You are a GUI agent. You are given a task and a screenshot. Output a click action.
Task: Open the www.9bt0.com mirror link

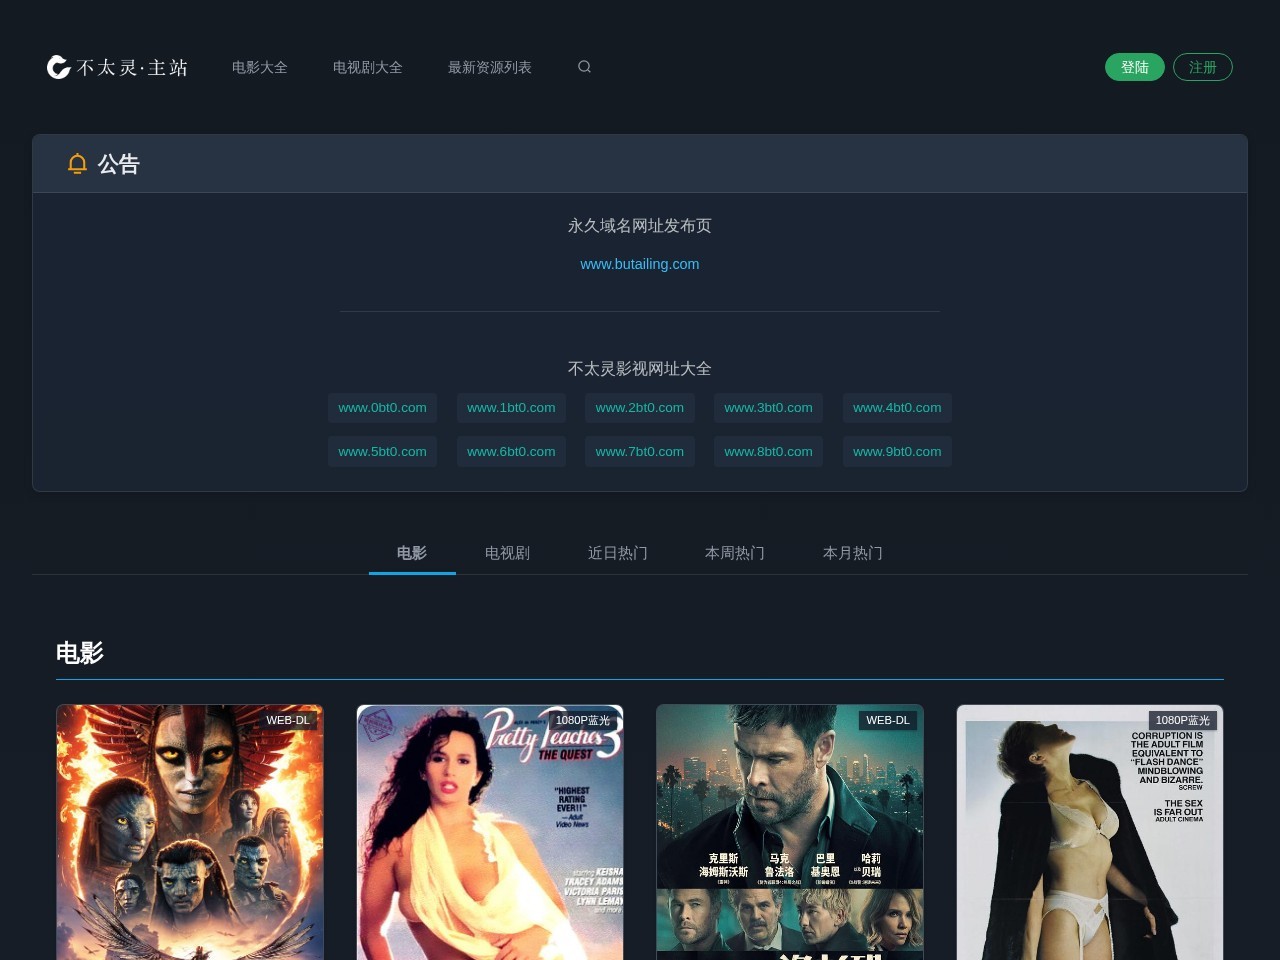pos(897,452)
